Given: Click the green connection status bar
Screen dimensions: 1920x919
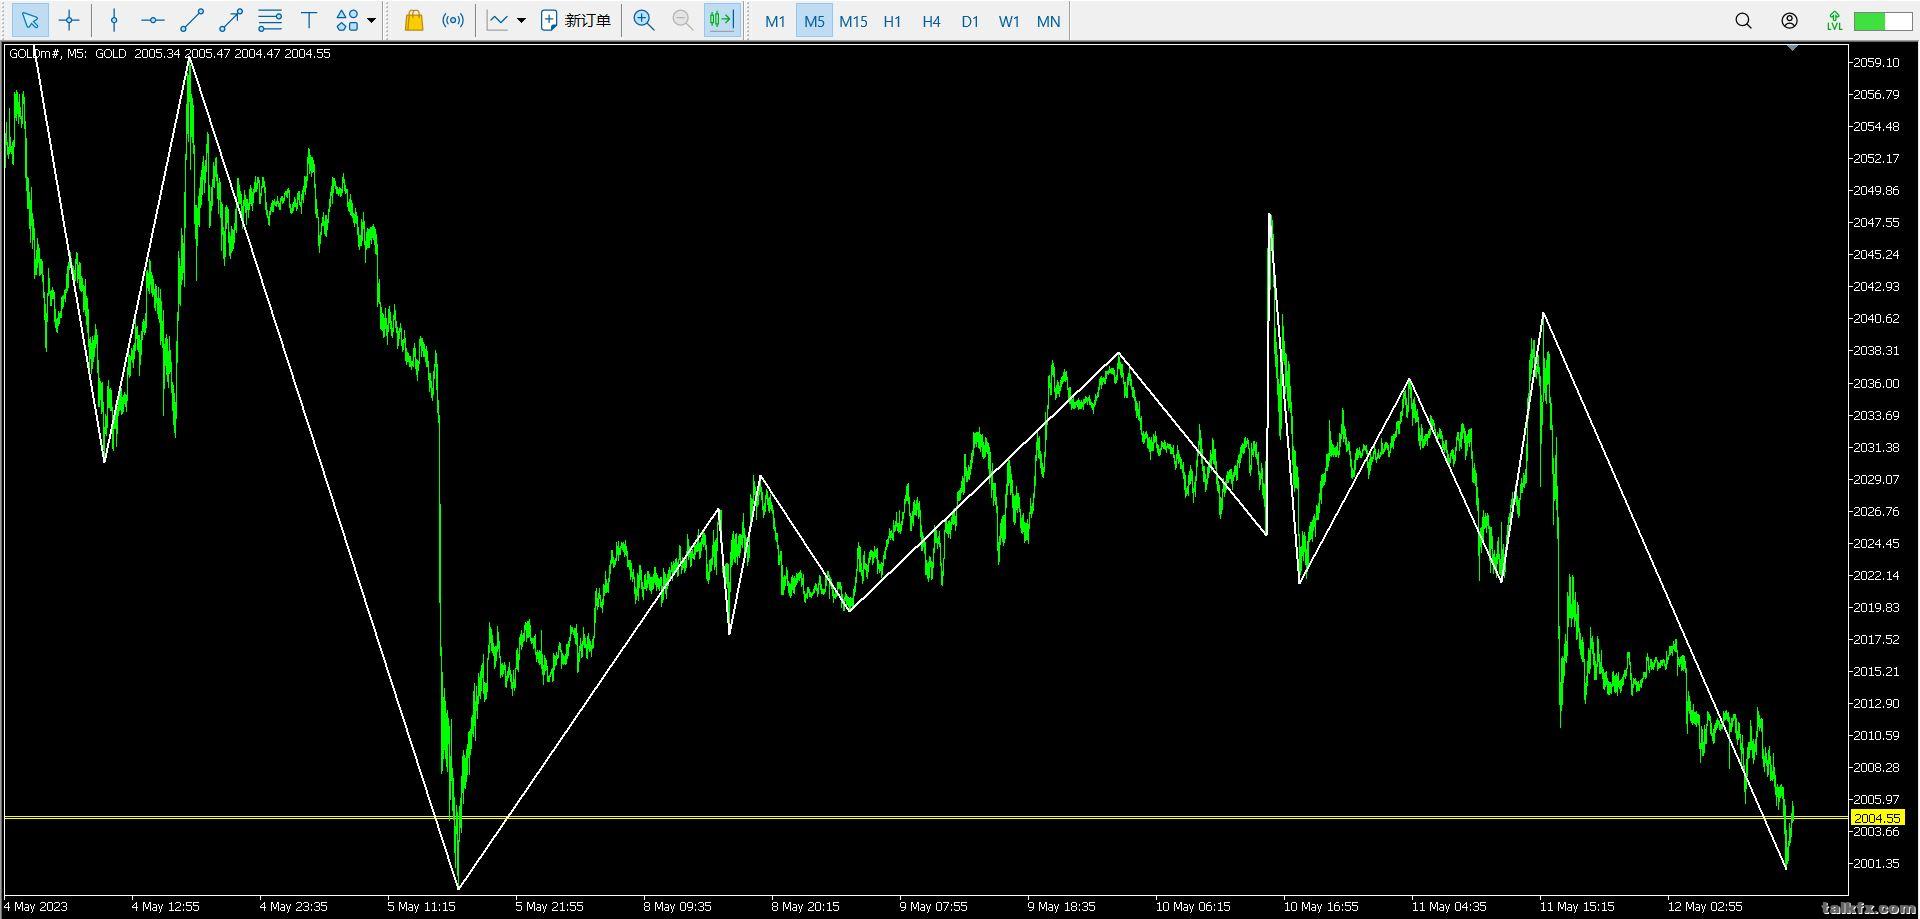Looking at the screenshot, I should [x=1883, y=20].
